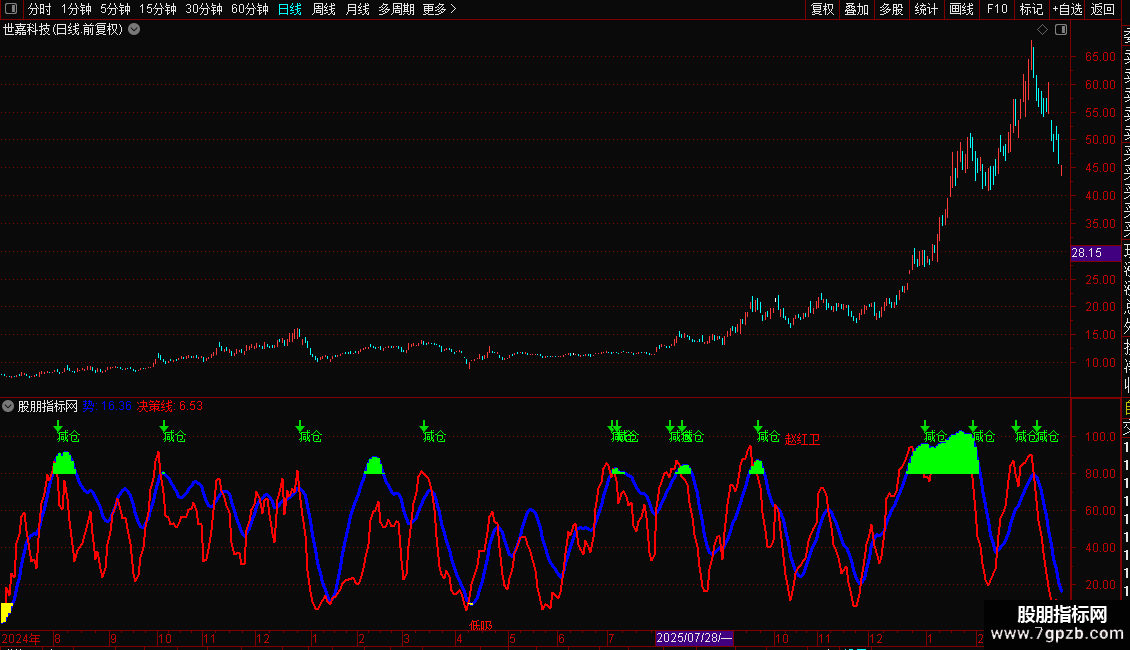Add stock via +自选 button

[x=1067, y=10]
